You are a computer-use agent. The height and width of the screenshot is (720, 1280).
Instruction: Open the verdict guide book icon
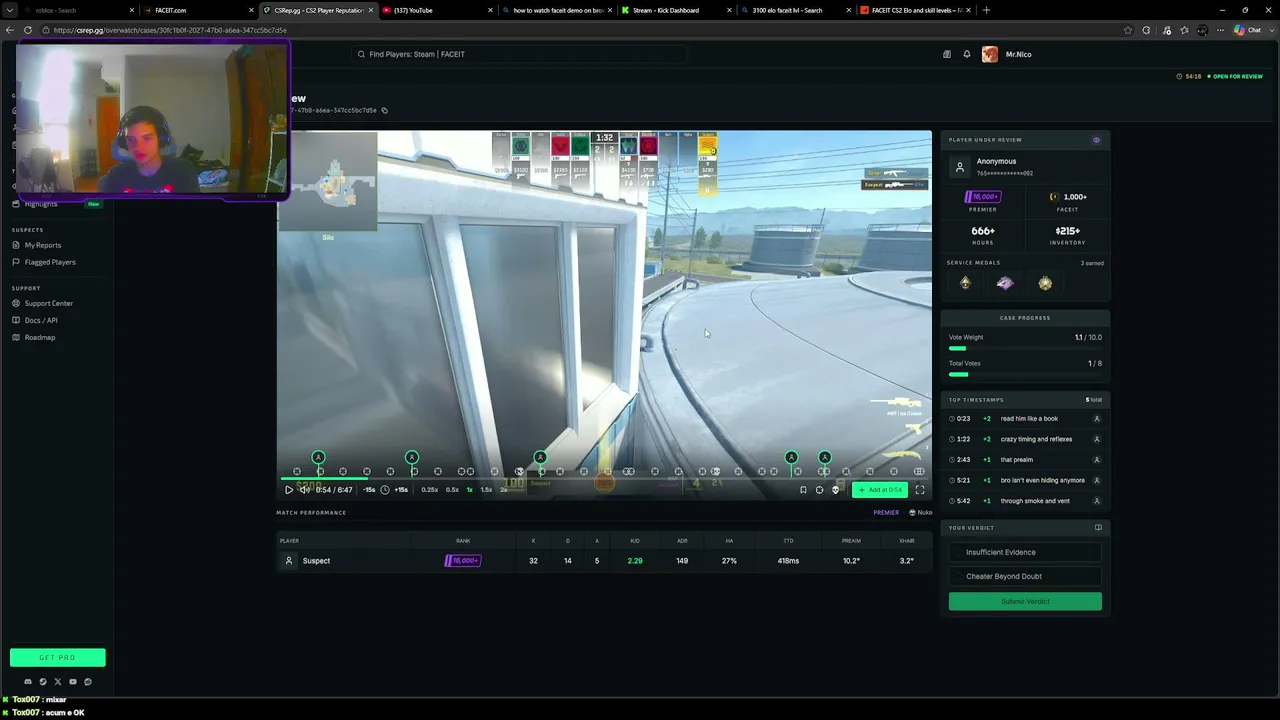tap(1098, 528)
